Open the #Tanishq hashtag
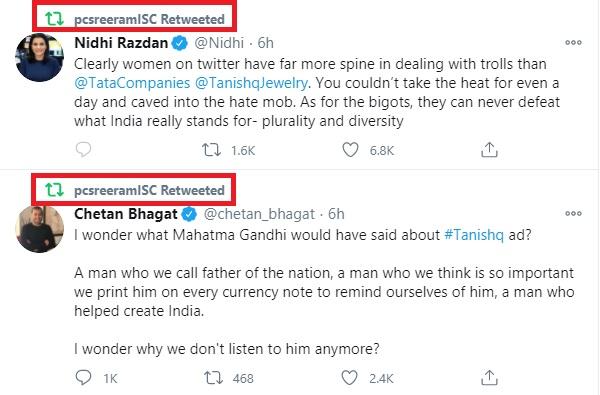The image size is (600, 395). (474, 235)
